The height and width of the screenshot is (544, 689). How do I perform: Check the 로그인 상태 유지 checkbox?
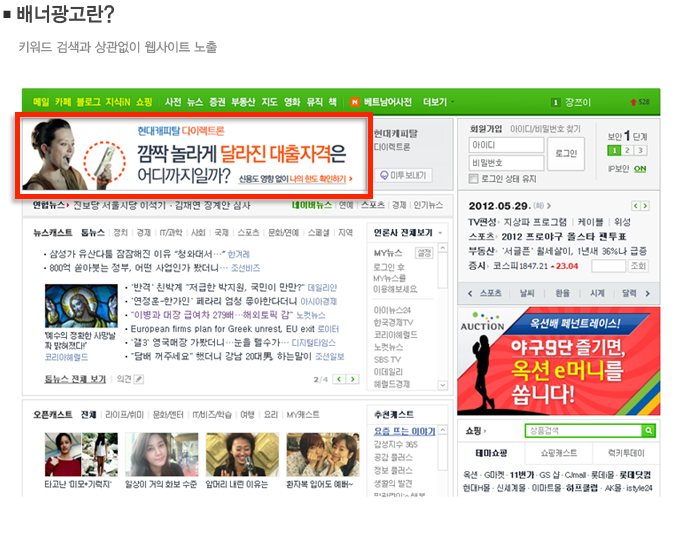pyautogui.click(x=473, y=178)
